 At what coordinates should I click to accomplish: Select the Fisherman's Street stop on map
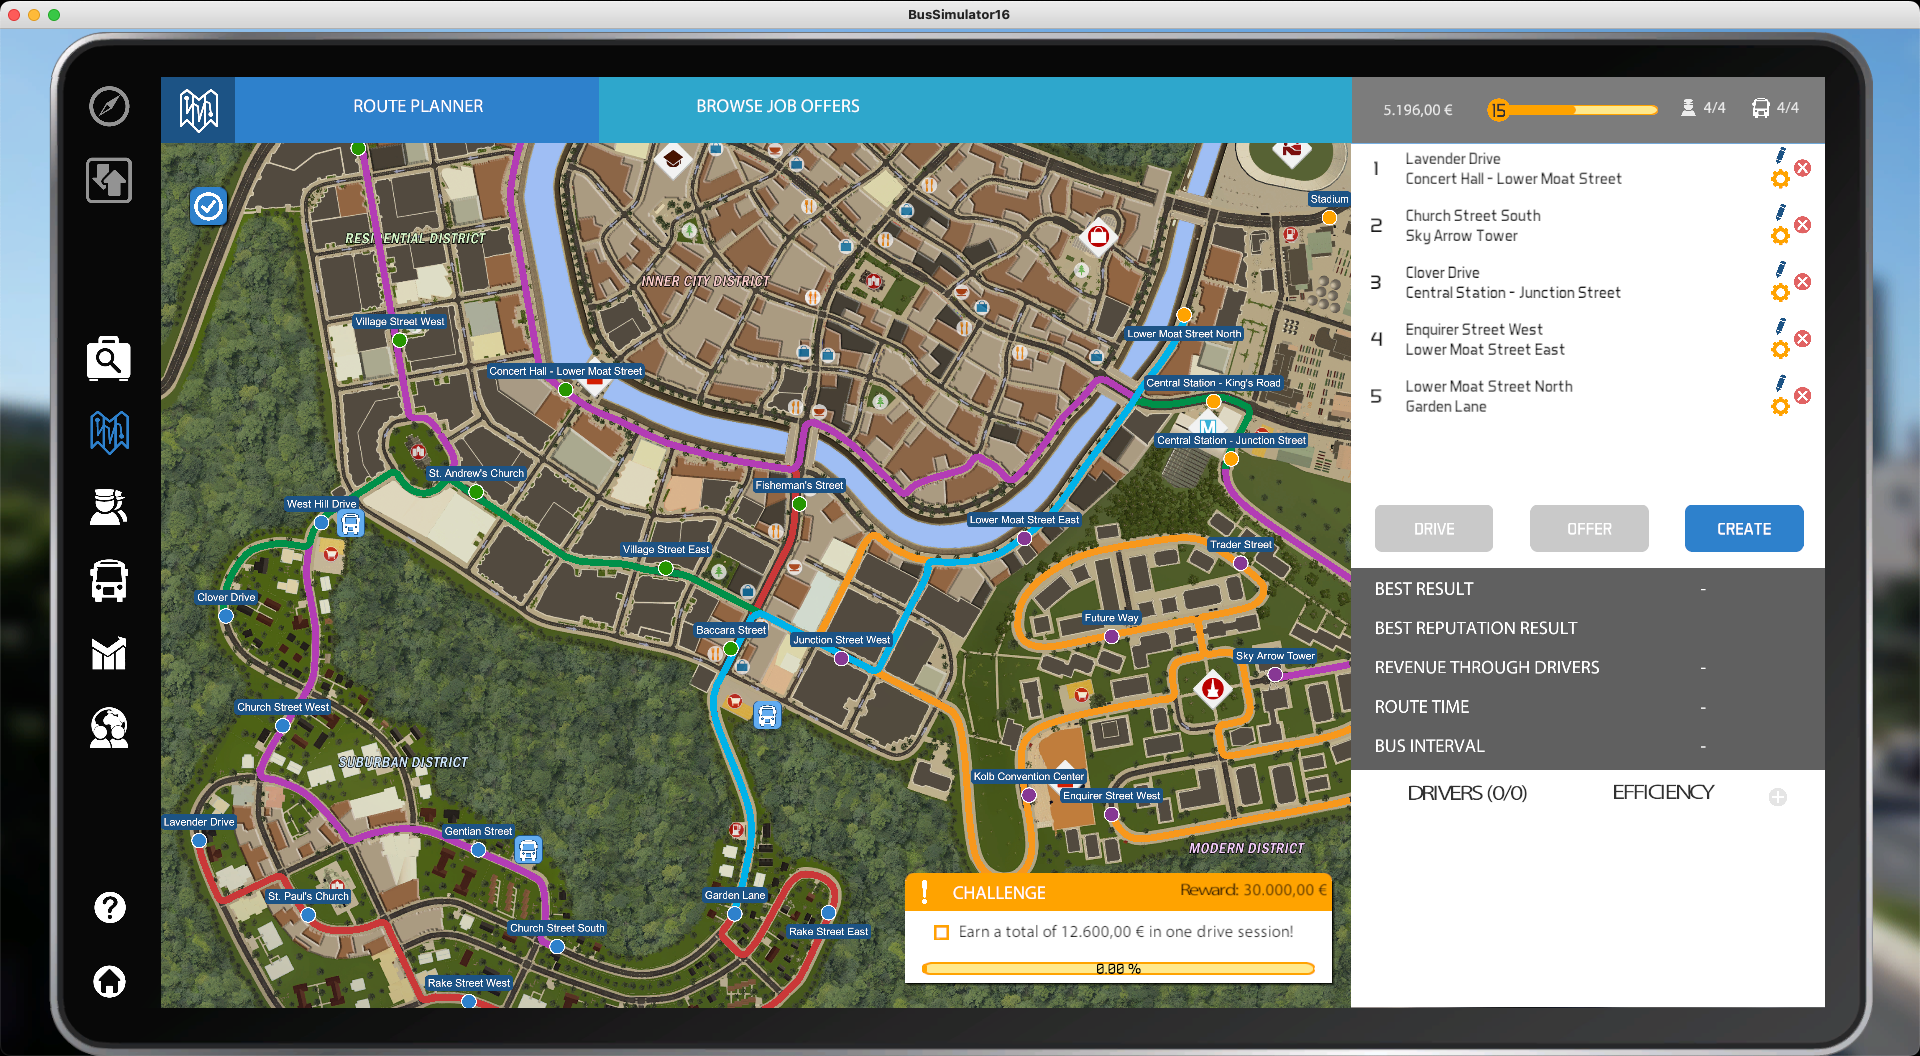click(x=799, y=504)
